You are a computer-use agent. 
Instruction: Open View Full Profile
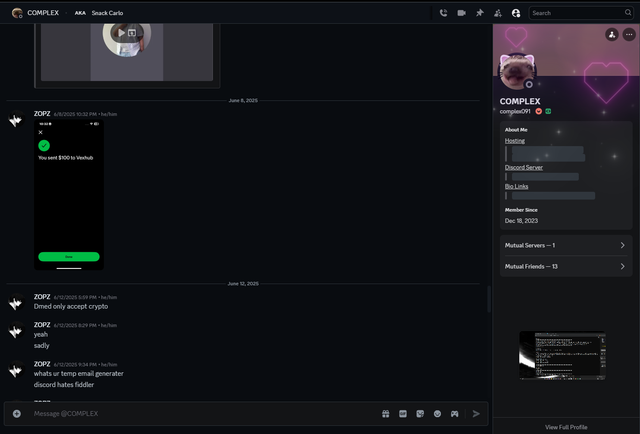click(566, 427)
